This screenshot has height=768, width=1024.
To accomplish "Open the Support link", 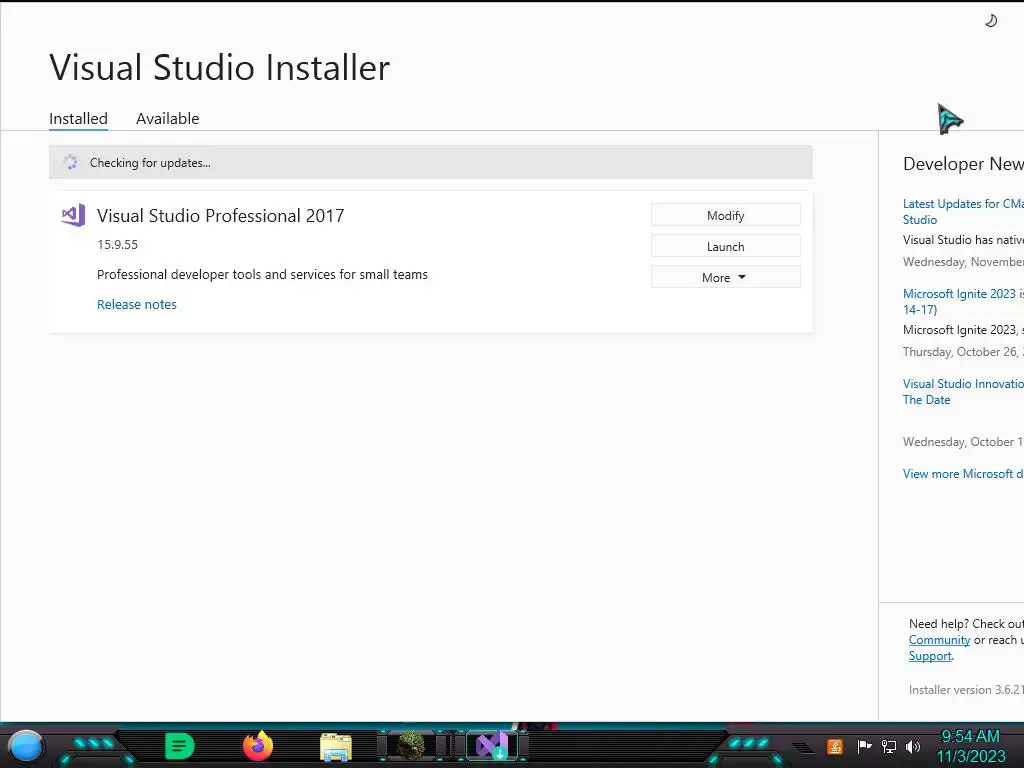I will coord(930,656).
